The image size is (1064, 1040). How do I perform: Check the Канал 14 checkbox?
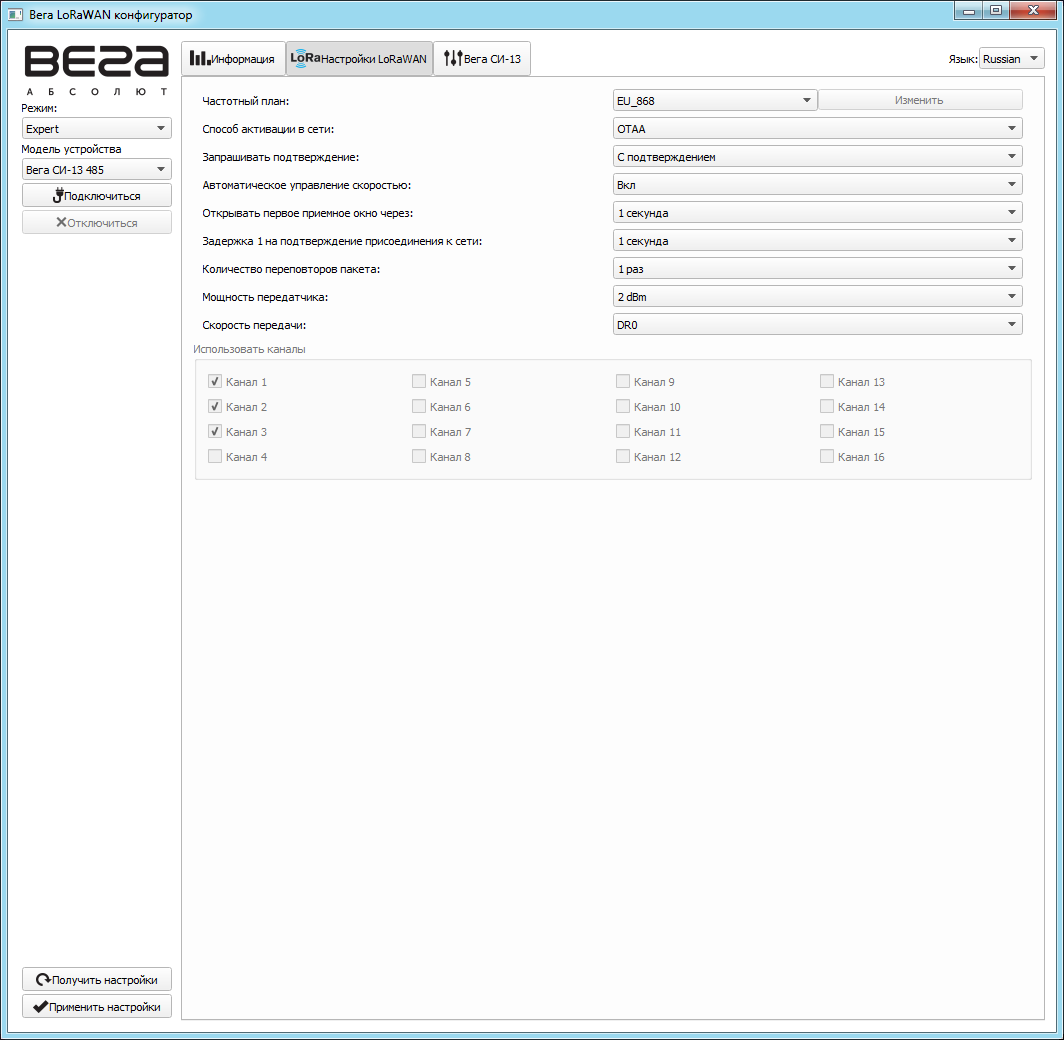tap(826, 406)
